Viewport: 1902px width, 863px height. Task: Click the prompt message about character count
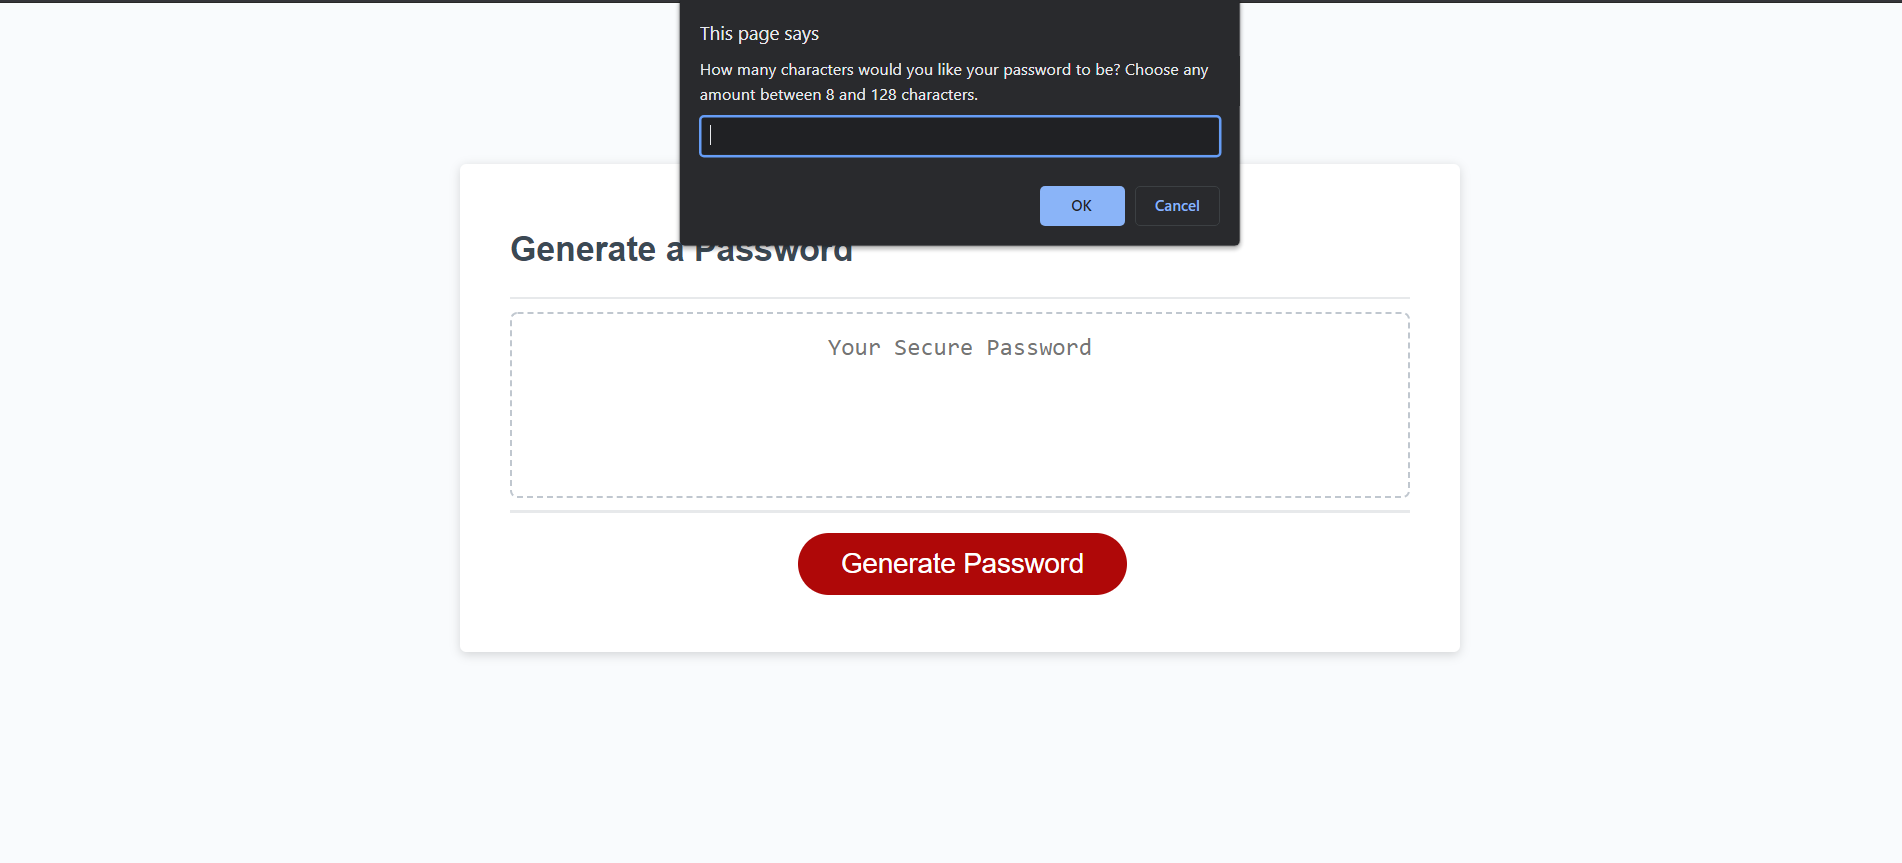(953, 81)
